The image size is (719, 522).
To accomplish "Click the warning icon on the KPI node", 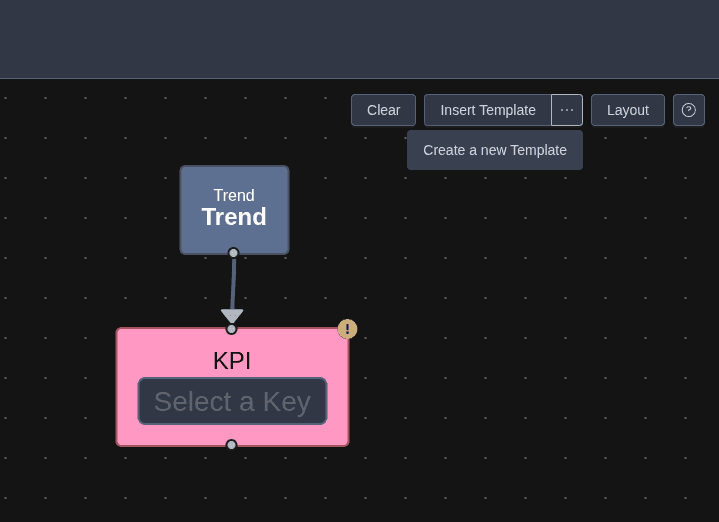I will point(347,329).
